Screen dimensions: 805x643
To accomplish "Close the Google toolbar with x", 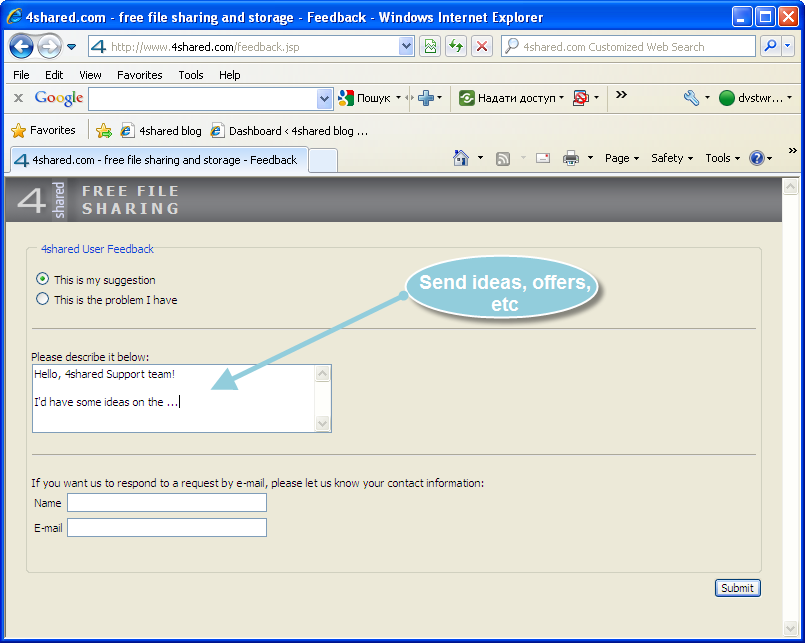I will point(18,98).
